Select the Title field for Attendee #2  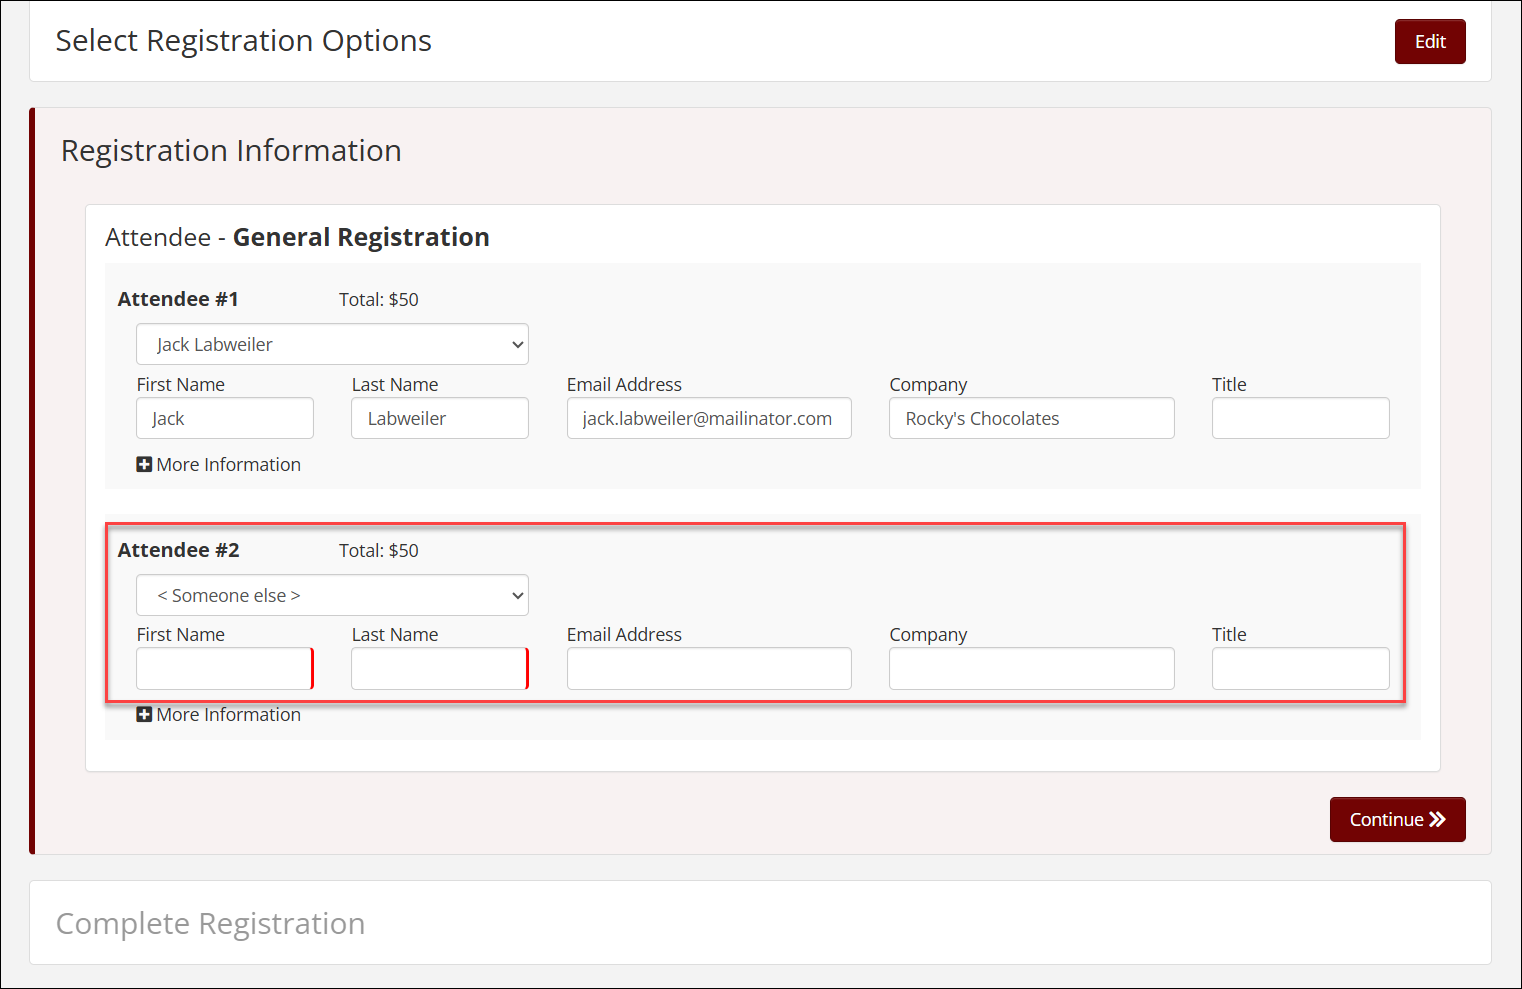[x=1300, y=668]
